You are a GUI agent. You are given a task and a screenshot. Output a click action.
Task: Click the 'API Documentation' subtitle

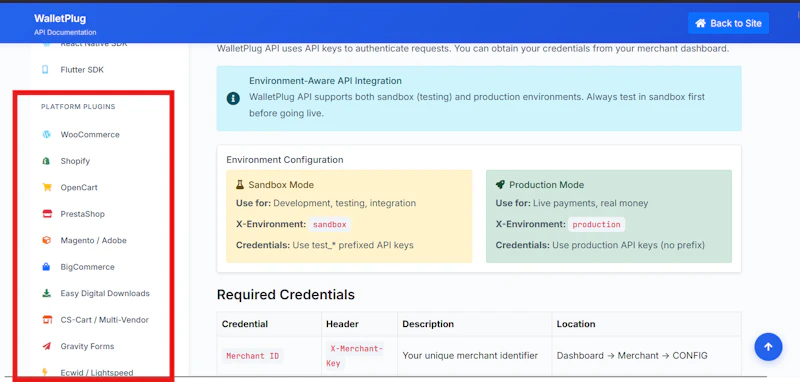coord(65,33)
